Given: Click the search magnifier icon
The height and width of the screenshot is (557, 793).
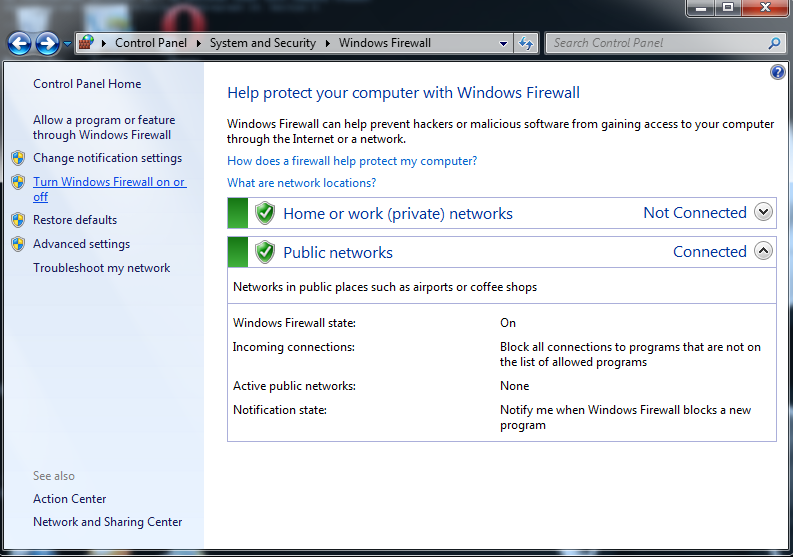Looking at the screenshot, I should [774, 44].
